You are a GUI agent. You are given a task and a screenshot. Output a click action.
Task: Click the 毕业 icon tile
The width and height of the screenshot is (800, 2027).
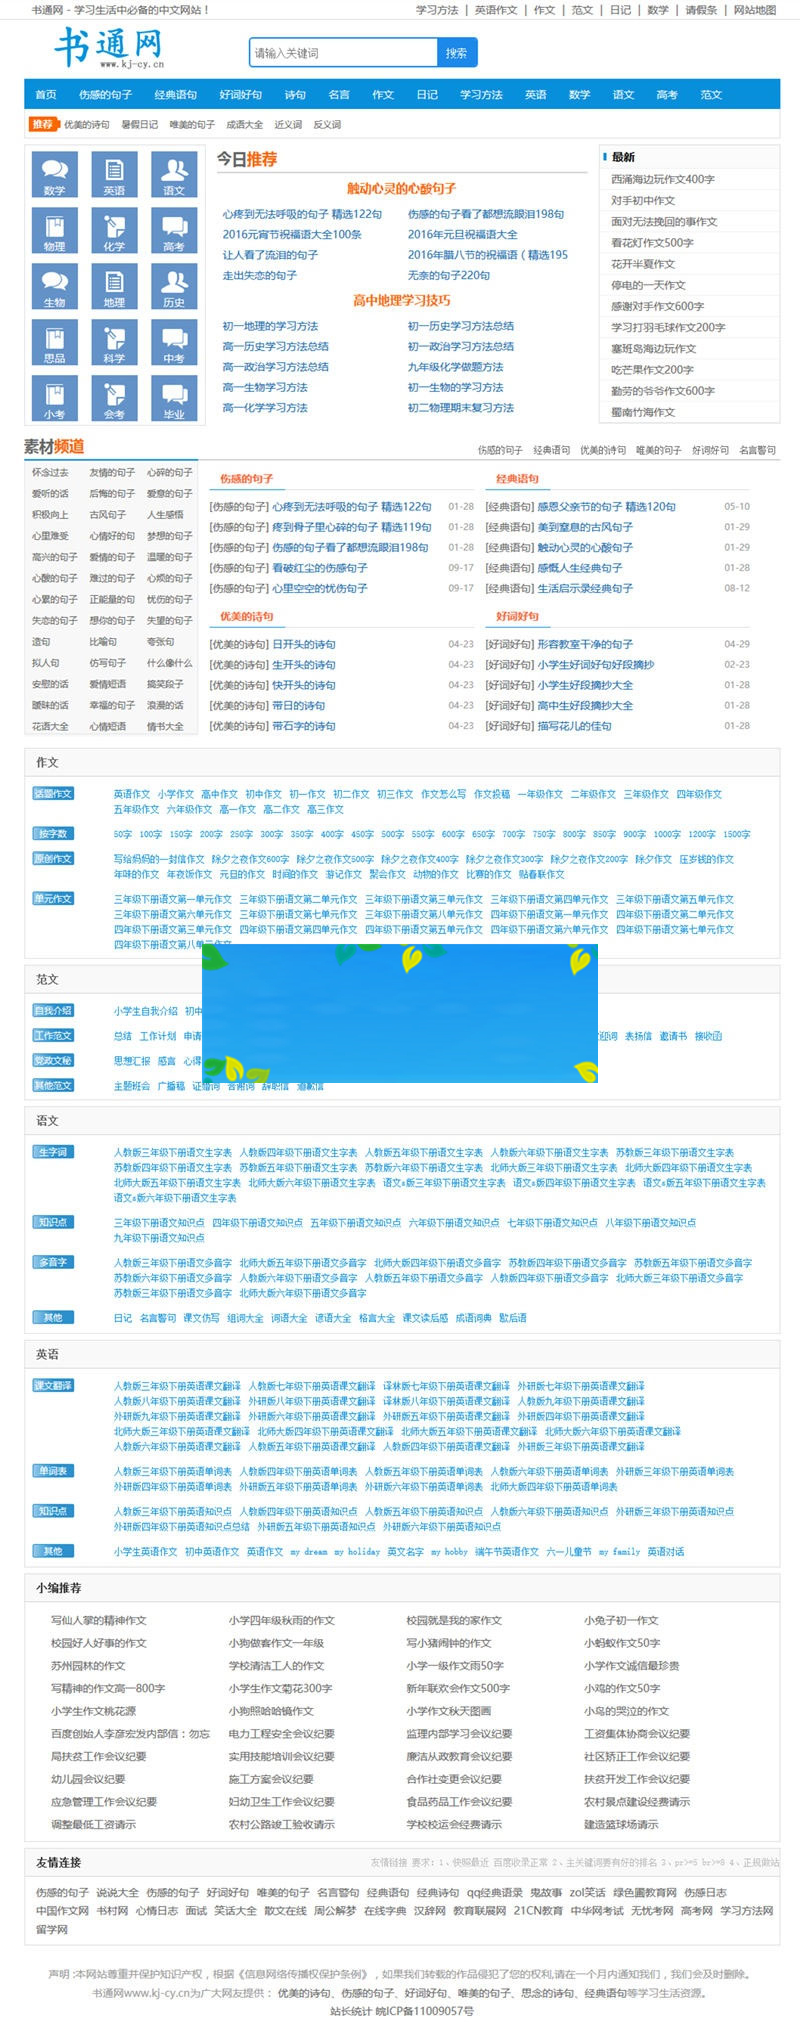click(174, 399)
